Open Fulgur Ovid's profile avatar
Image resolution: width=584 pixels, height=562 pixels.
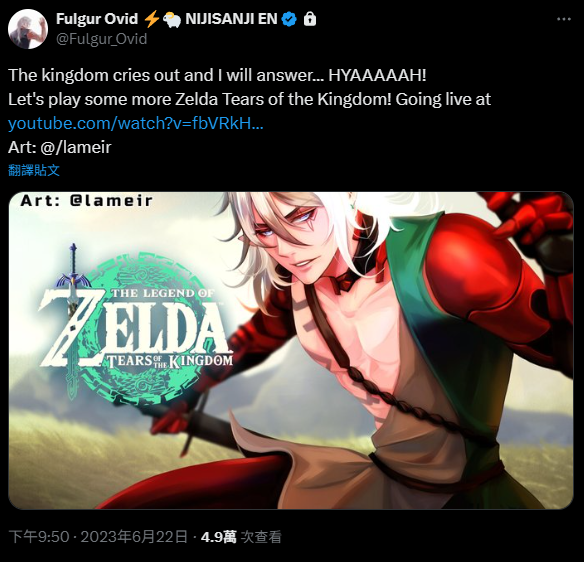pos(28,29)
